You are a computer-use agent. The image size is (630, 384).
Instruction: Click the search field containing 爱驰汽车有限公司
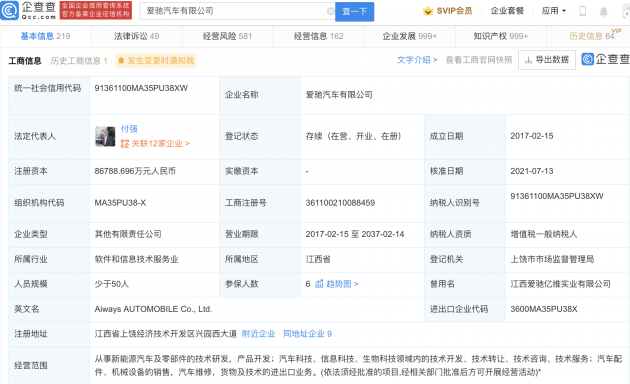tap(237, 11)
